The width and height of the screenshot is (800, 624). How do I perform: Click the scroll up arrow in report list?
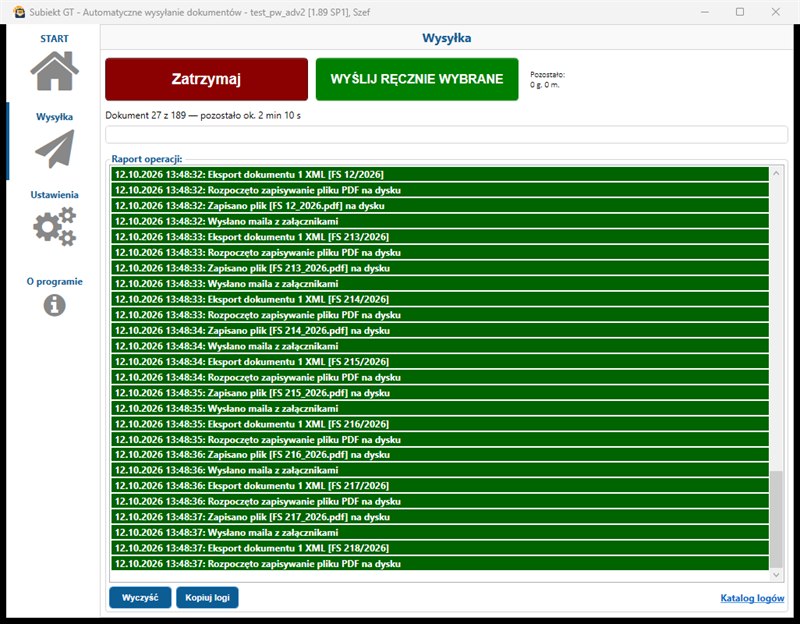pos(776,173)
